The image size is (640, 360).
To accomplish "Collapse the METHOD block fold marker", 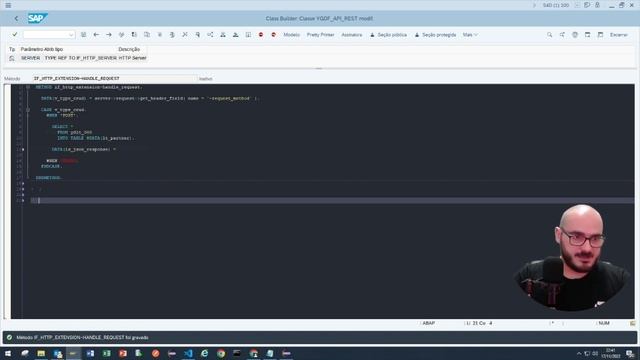I will (28, 87).
